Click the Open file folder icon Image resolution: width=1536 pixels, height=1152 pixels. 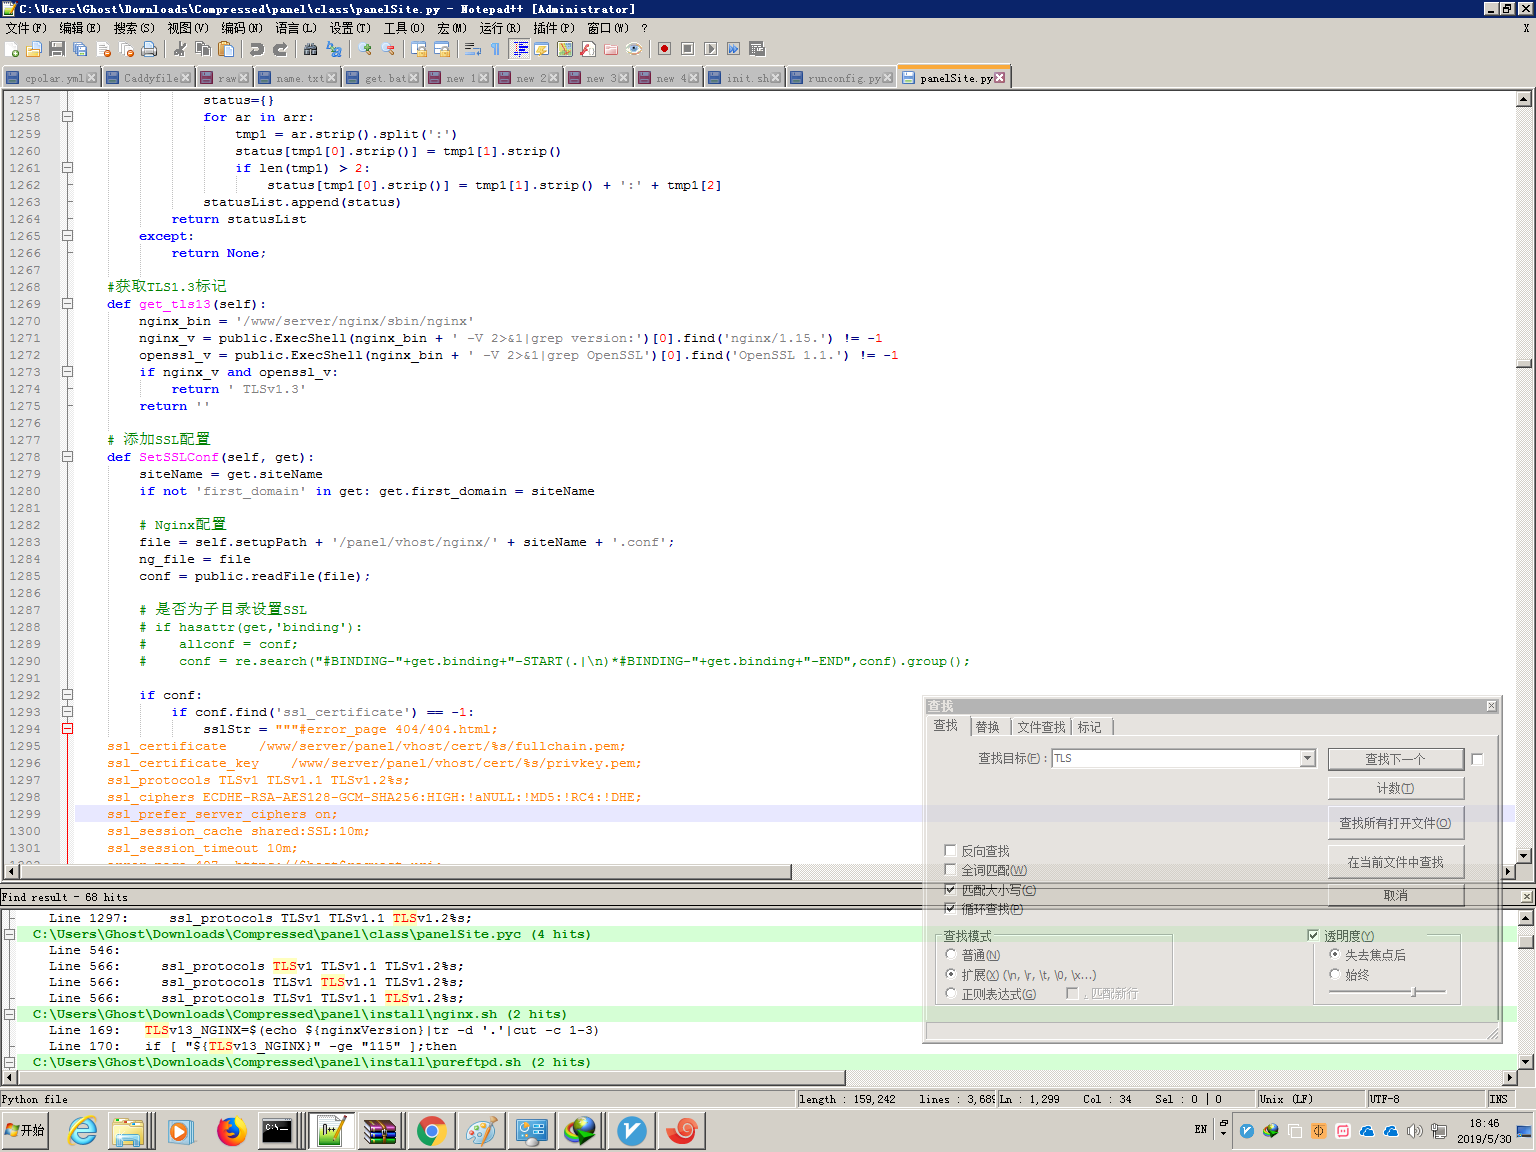coord(35,49)
